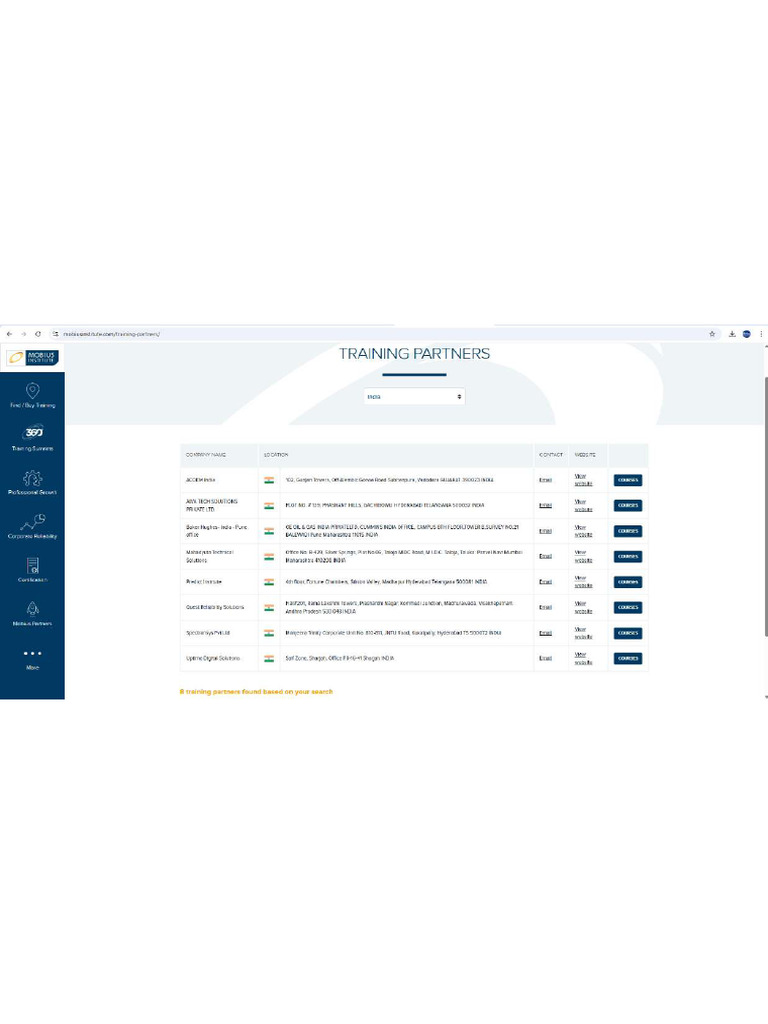Click the flag in Uptime Digital Solutions row
This screenshot has height=1024, width=768.
tap(269, 658)
